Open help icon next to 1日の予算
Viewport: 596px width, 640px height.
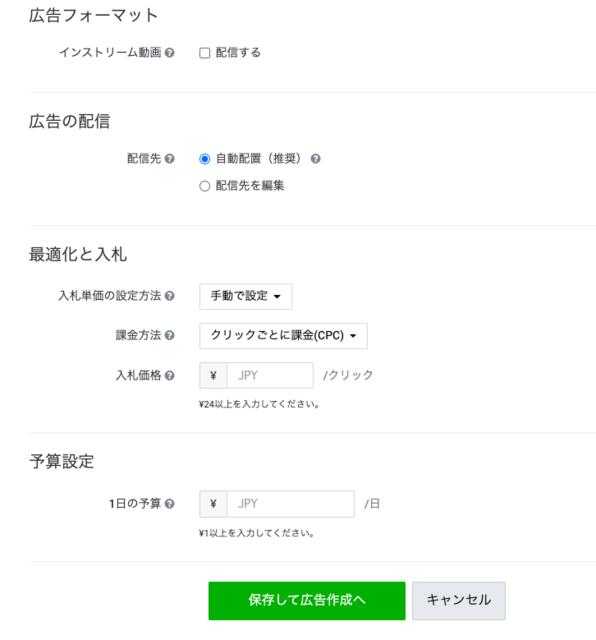point(169,504)
